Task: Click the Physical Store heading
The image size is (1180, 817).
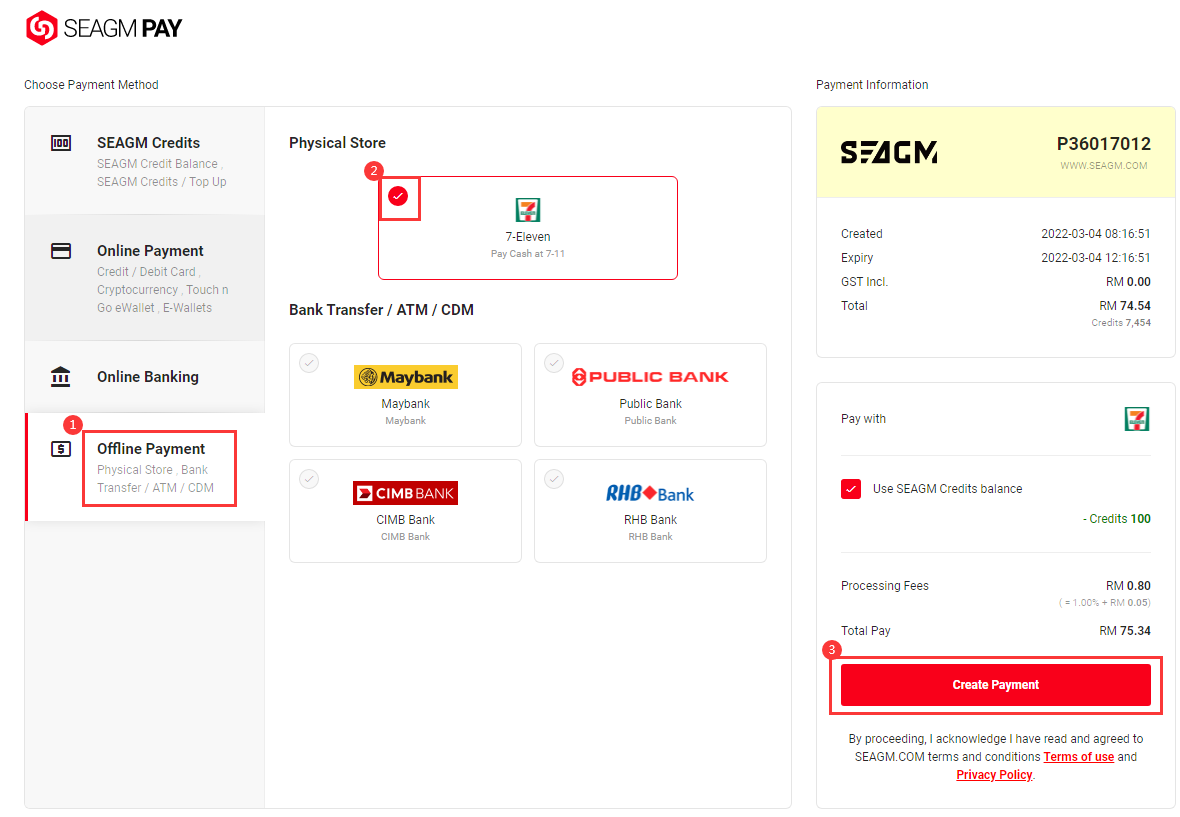Action: (337, 143)
